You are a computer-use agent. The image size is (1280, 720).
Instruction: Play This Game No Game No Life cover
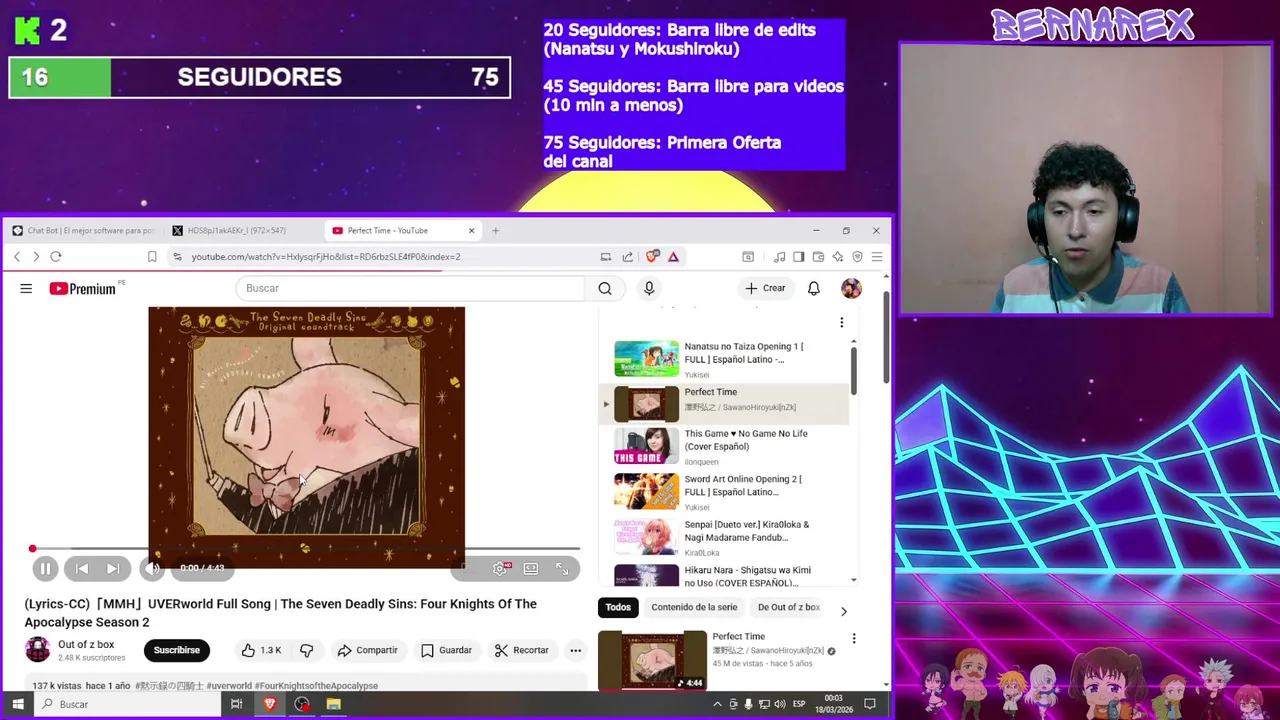tap(724, 447)
